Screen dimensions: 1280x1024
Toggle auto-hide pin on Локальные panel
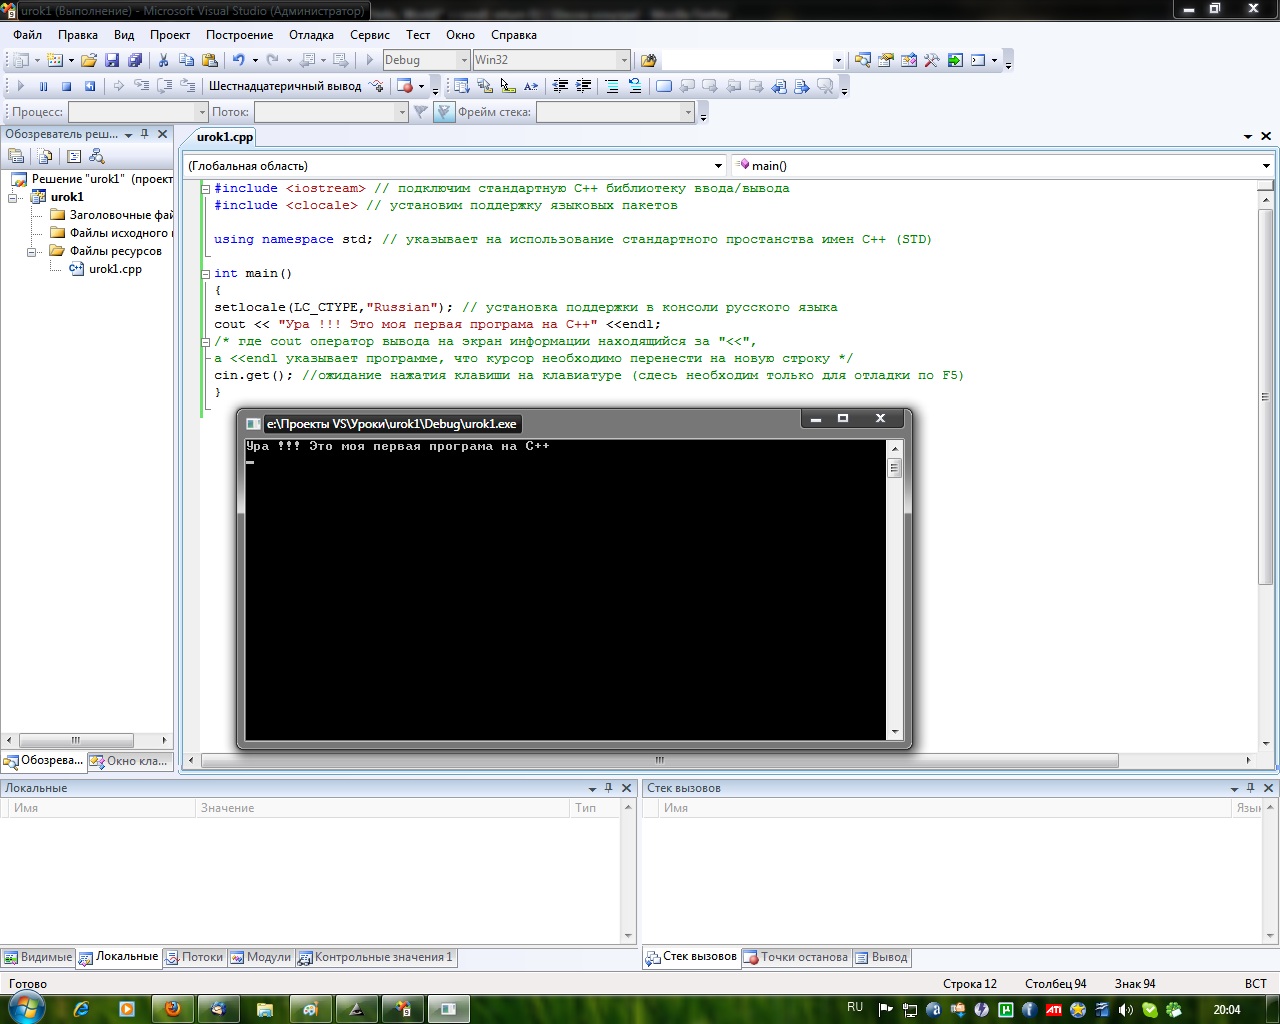(609, 788)
